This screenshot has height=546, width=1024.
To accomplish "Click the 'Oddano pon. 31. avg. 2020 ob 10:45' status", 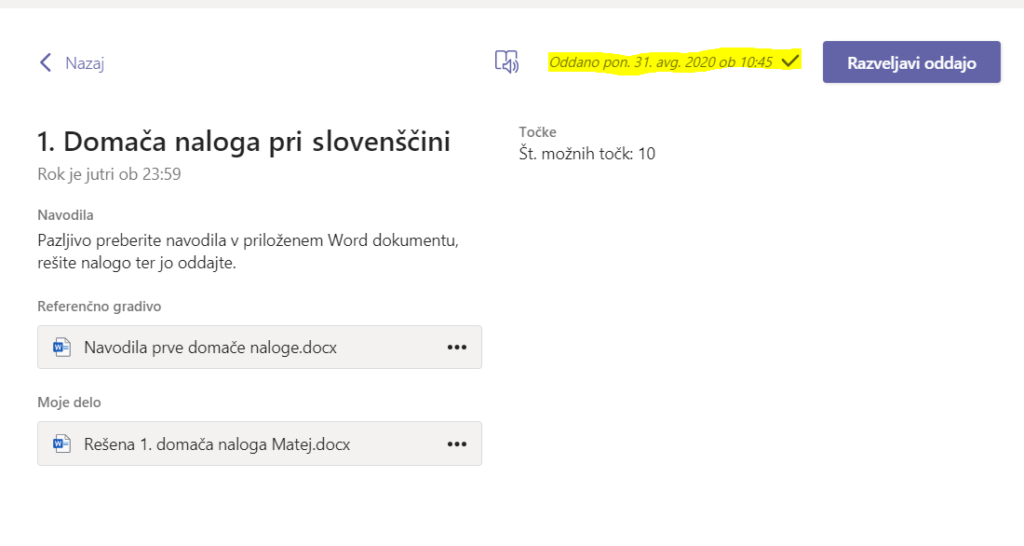I will pyautogui.click(x=660, y=62).
